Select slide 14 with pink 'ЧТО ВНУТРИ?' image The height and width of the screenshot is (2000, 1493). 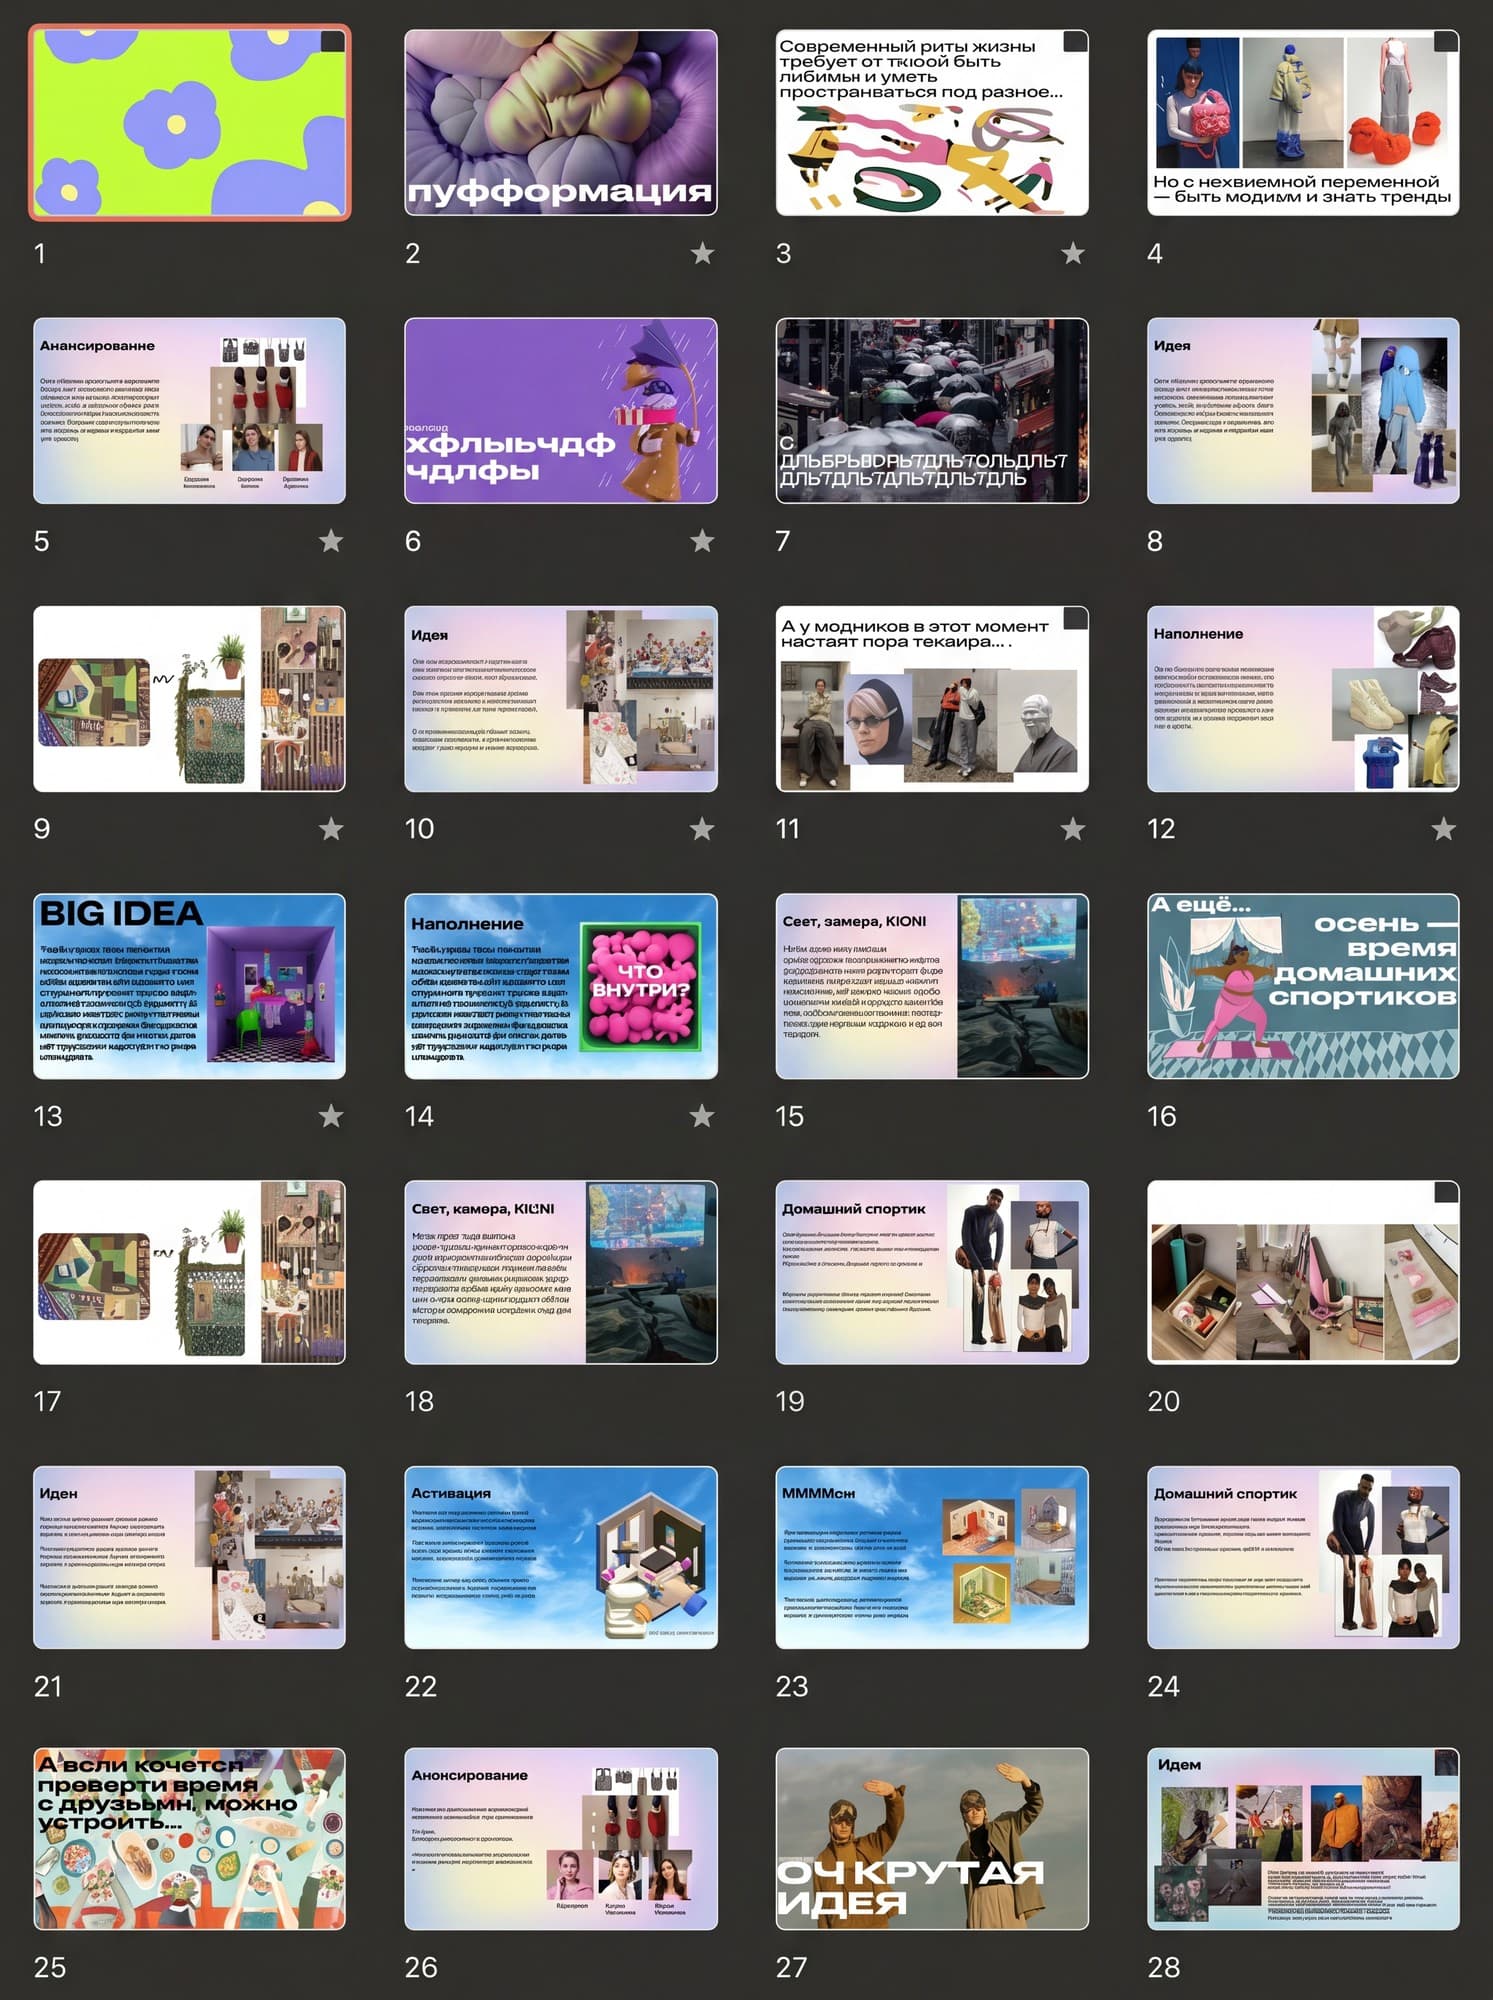(x=561, y=986)
